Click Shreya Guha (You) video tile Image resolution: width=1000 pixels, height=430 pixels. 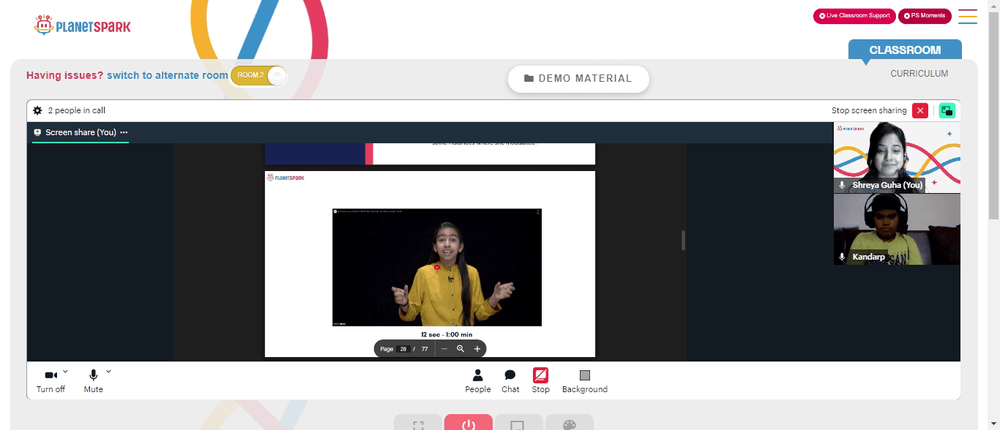897,157
